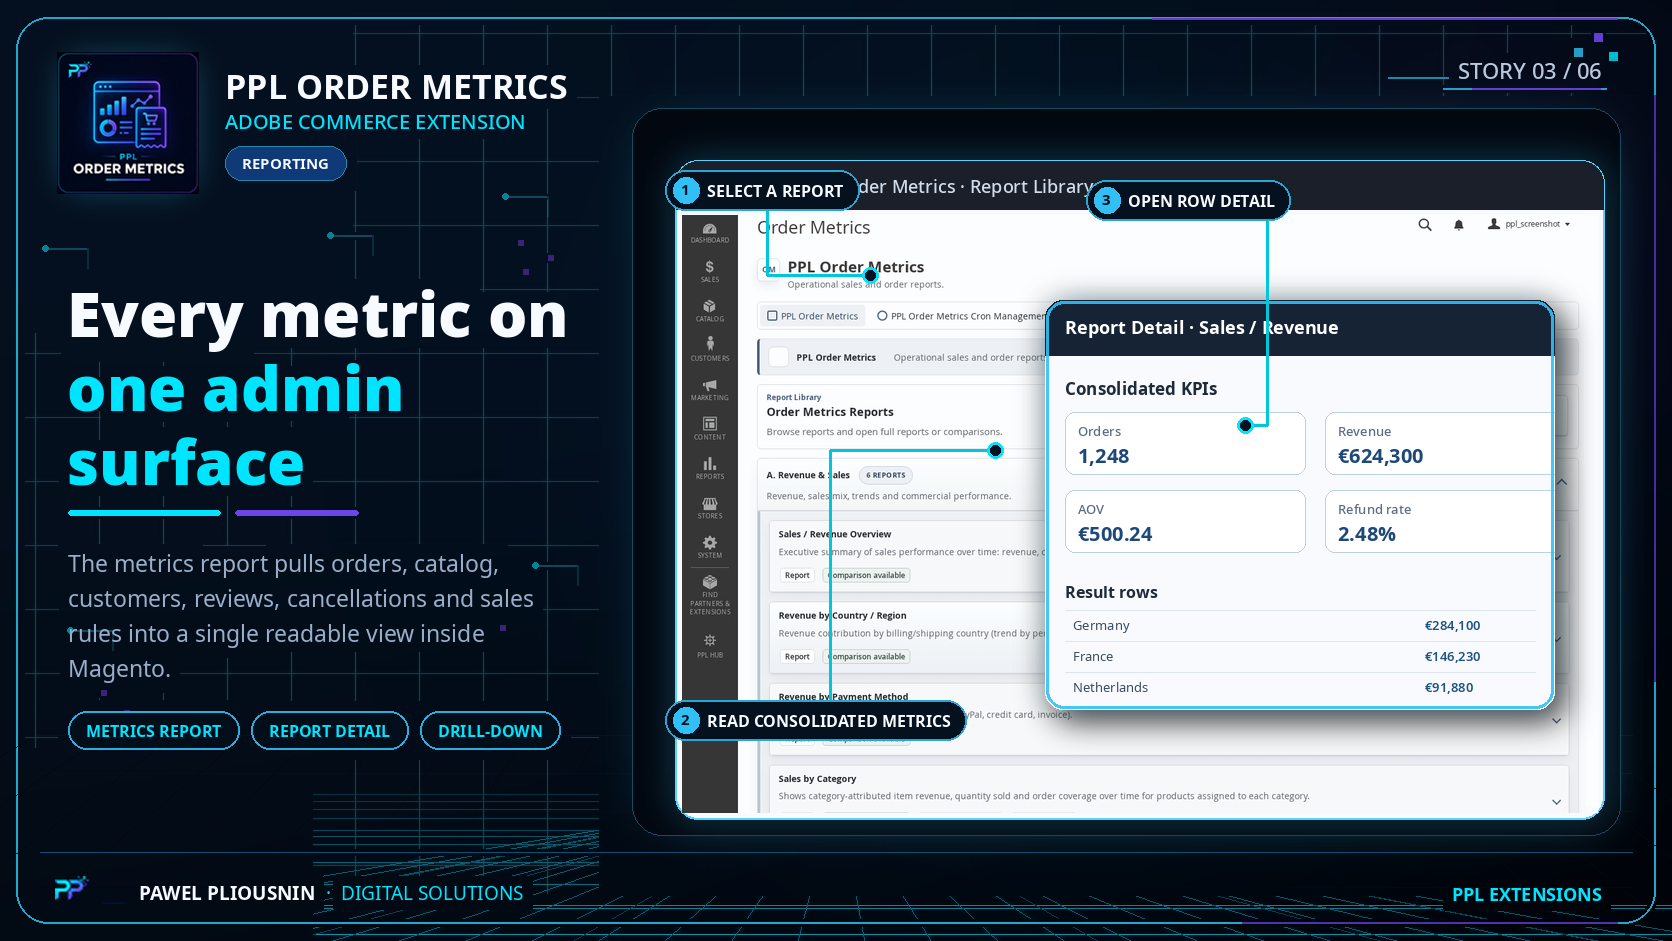Open Report for Revenue by Country / Region
The image size is (1672, 941).
[x=797, y=657]
